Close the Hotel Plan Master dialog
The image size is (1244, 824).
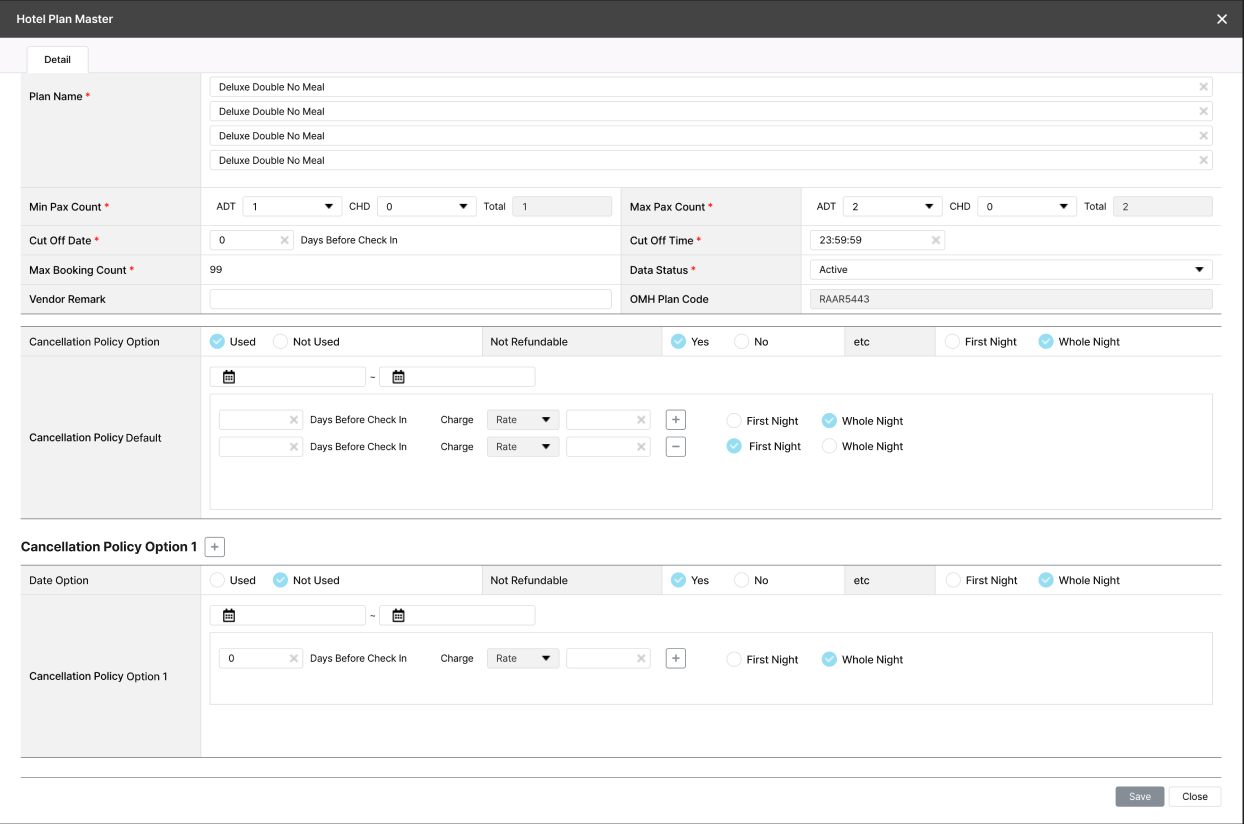click(x=1222, y=19)
